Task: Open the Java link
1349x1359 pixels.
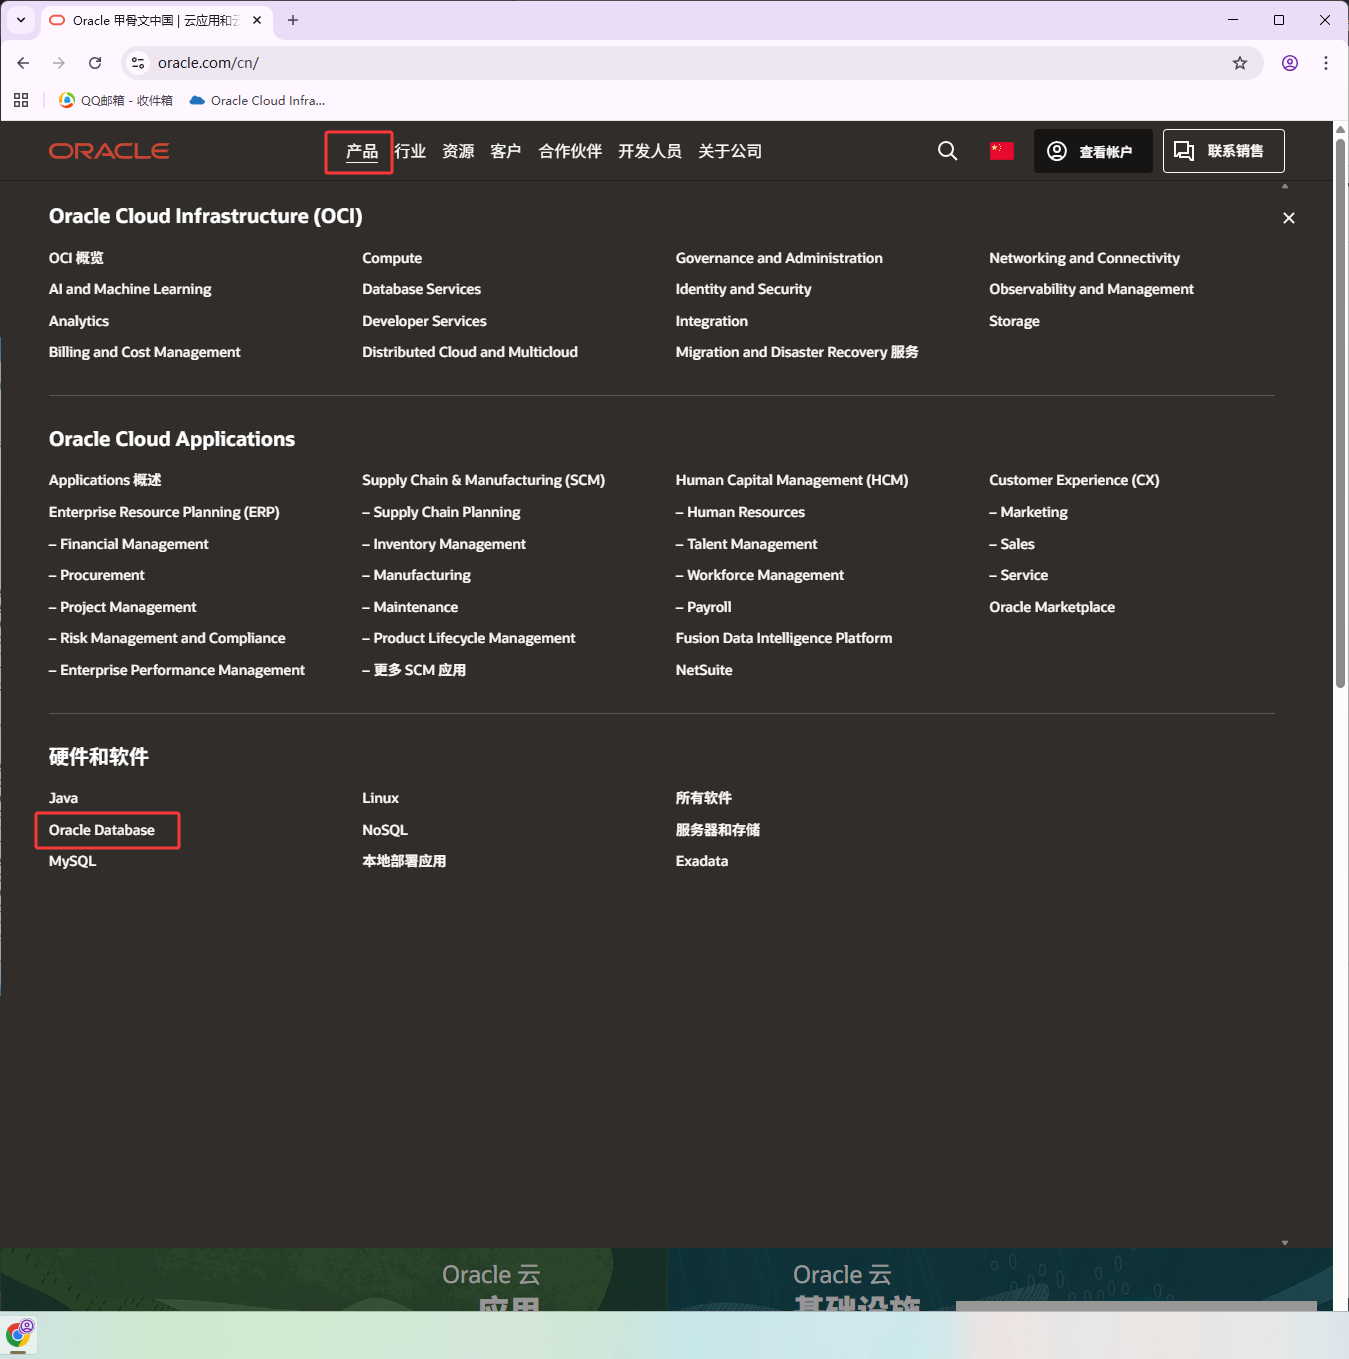Action: pos(63,798)
